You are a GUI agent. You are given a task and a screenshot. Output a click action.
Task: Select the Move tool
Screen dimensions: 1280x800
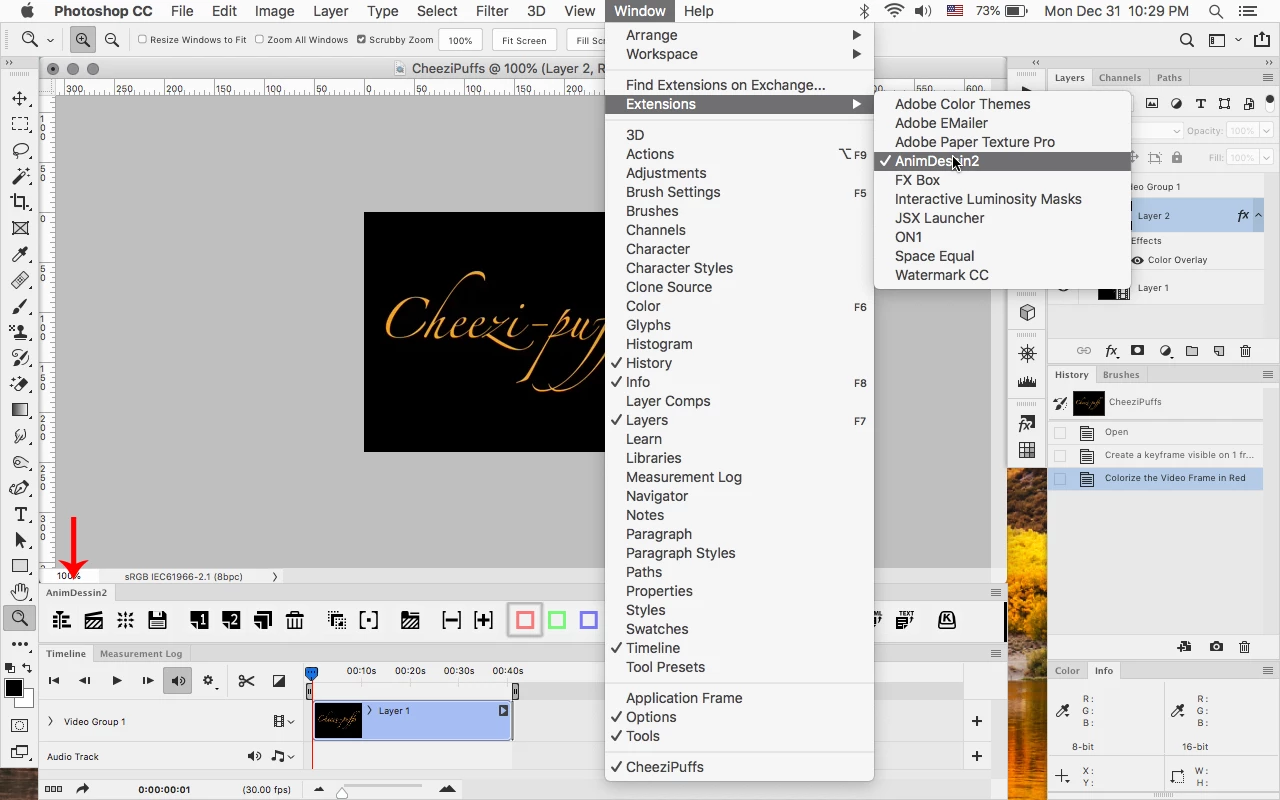(20, 99)
